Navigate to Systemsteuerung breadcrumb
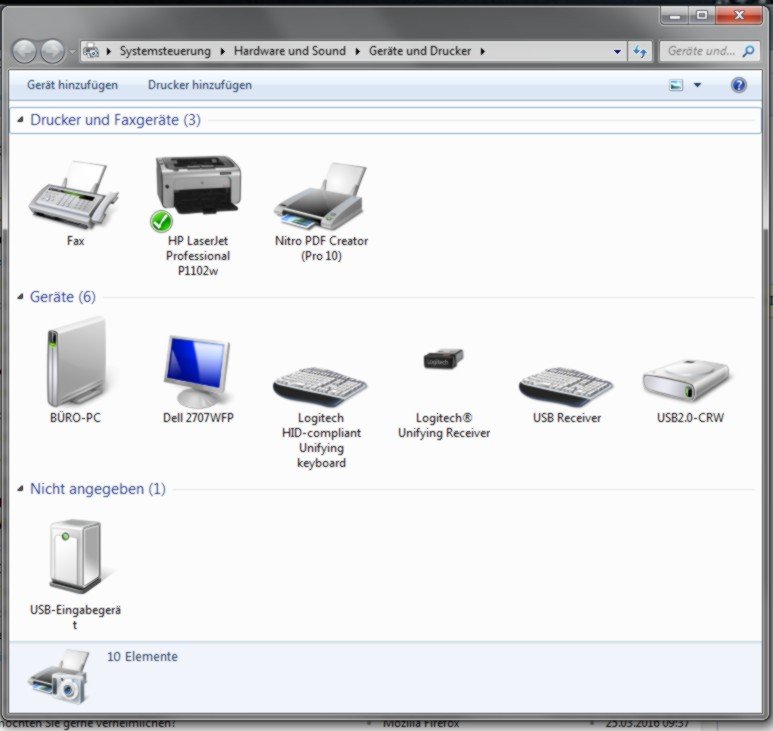Viewport: 773px width, 731px height. pos(165,51)
